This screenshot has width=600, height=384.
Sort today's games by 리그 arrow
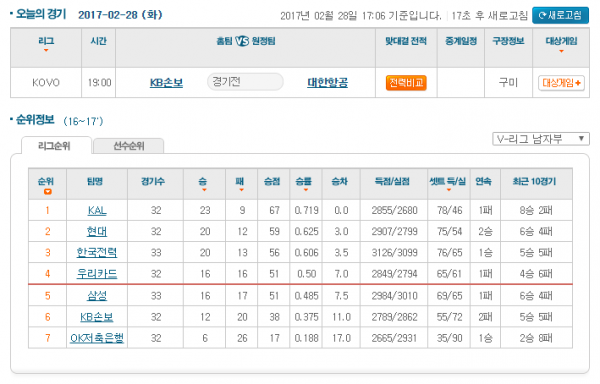pyautogui.click(x=46, y=50)
